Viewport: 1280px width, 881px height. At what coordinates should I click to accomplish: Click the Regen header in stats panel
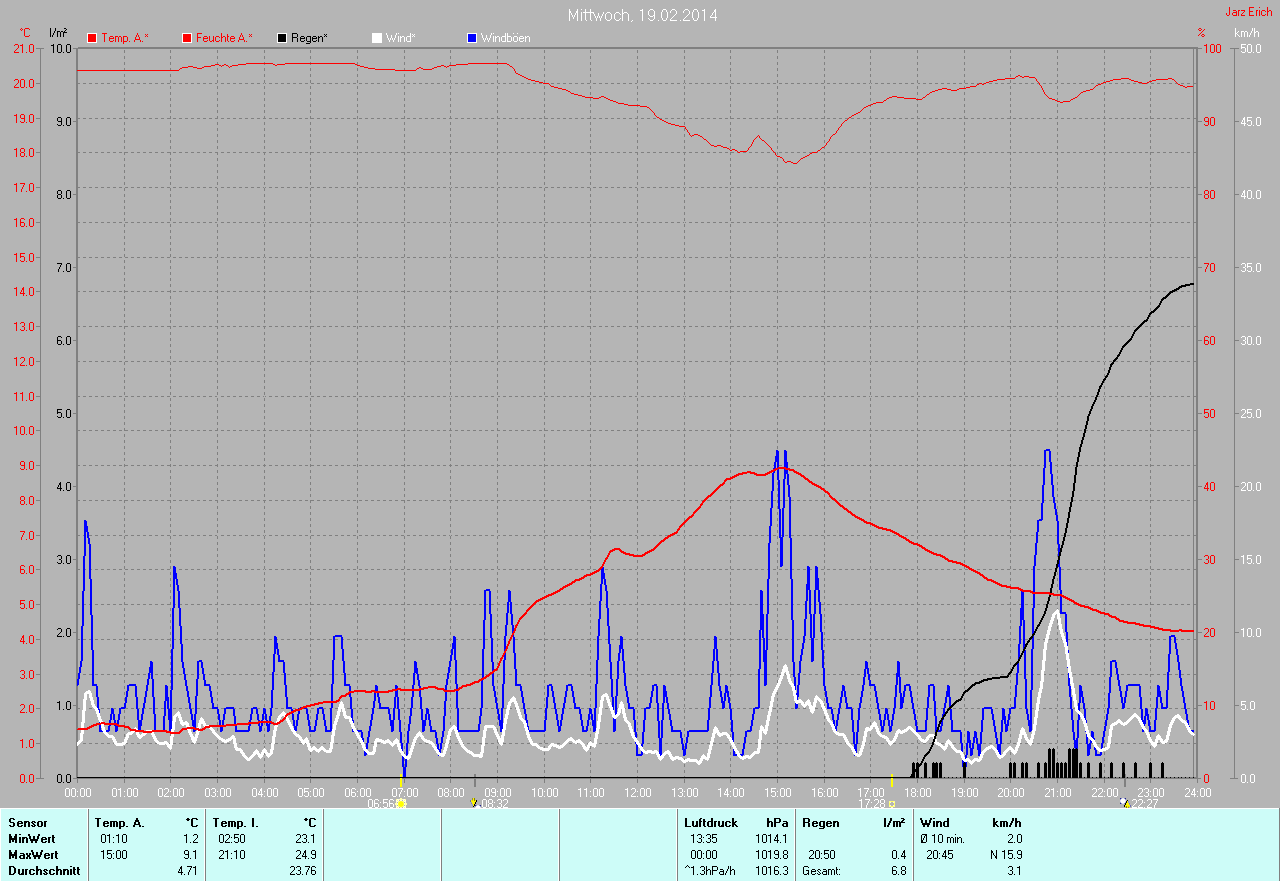821,823
